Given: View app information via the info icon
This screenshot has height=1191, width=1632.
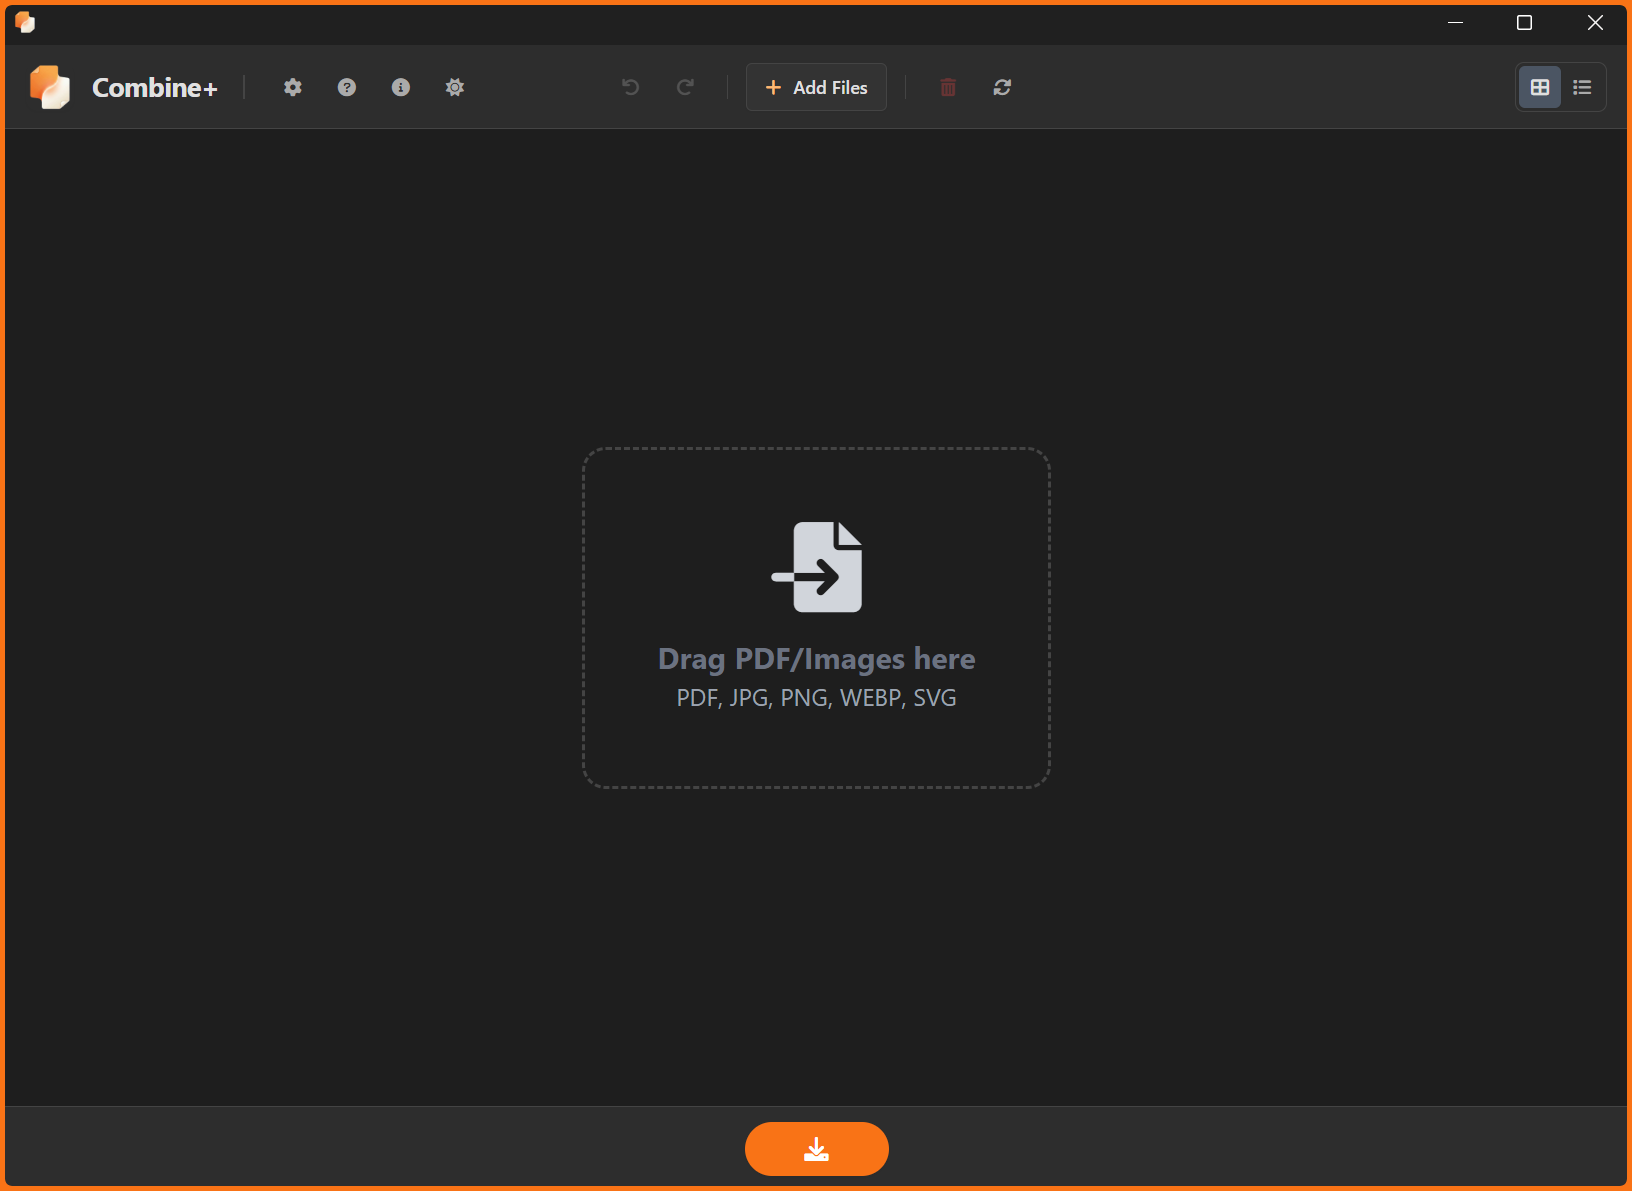Looking at the screenshot, I should click(x=400, y=87).
